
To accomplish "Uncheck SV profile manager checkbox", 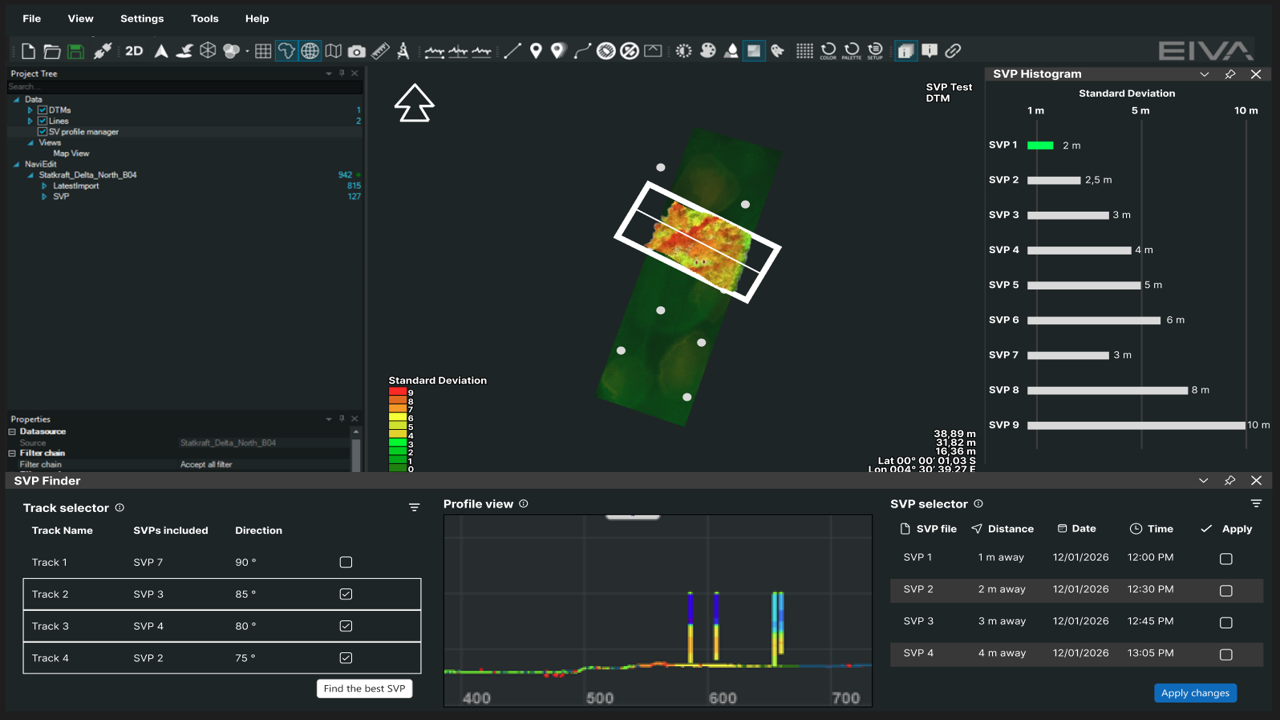I will pyautogui.click(x=42, y=132).
